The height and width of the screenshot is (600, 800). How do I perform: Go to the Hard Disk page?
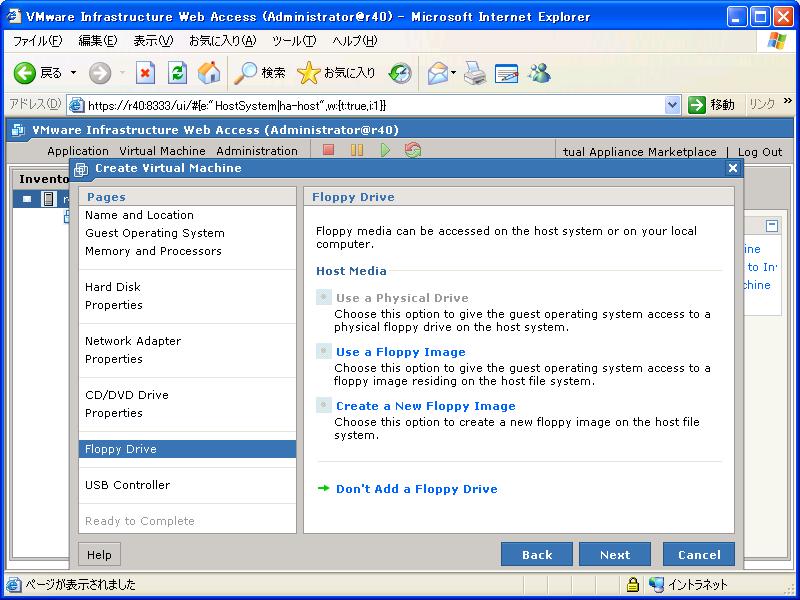coord(113,287)
